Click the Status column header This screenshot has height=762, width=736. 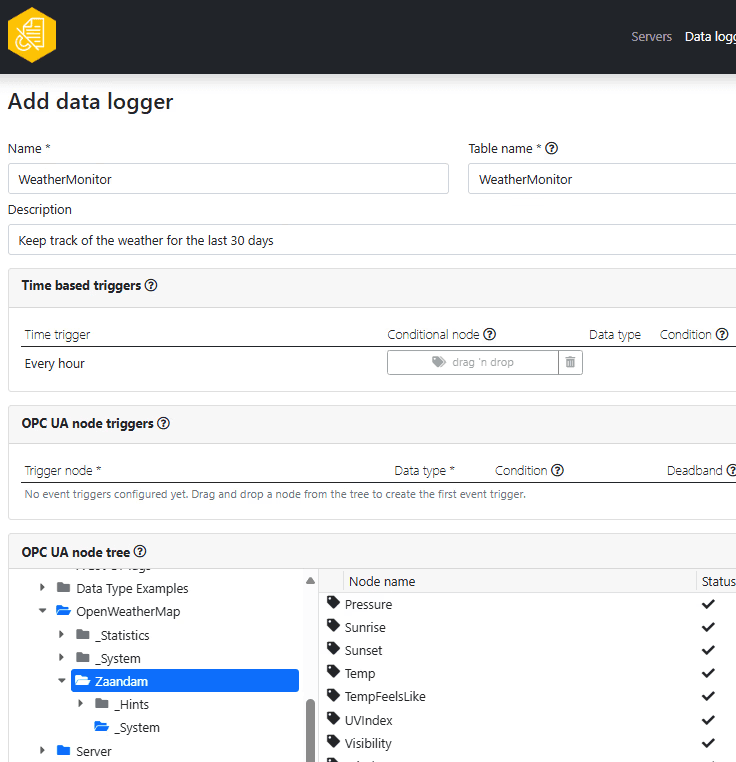pyautogui.click(x=718, y=581)
